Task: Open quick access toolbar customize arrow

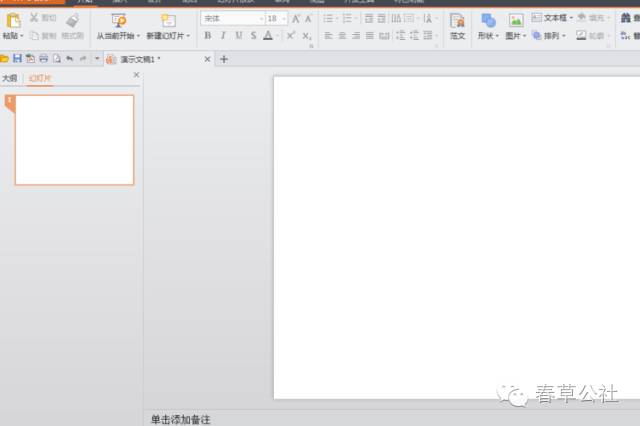Action: pyautogui.click(x=97, y=59)
